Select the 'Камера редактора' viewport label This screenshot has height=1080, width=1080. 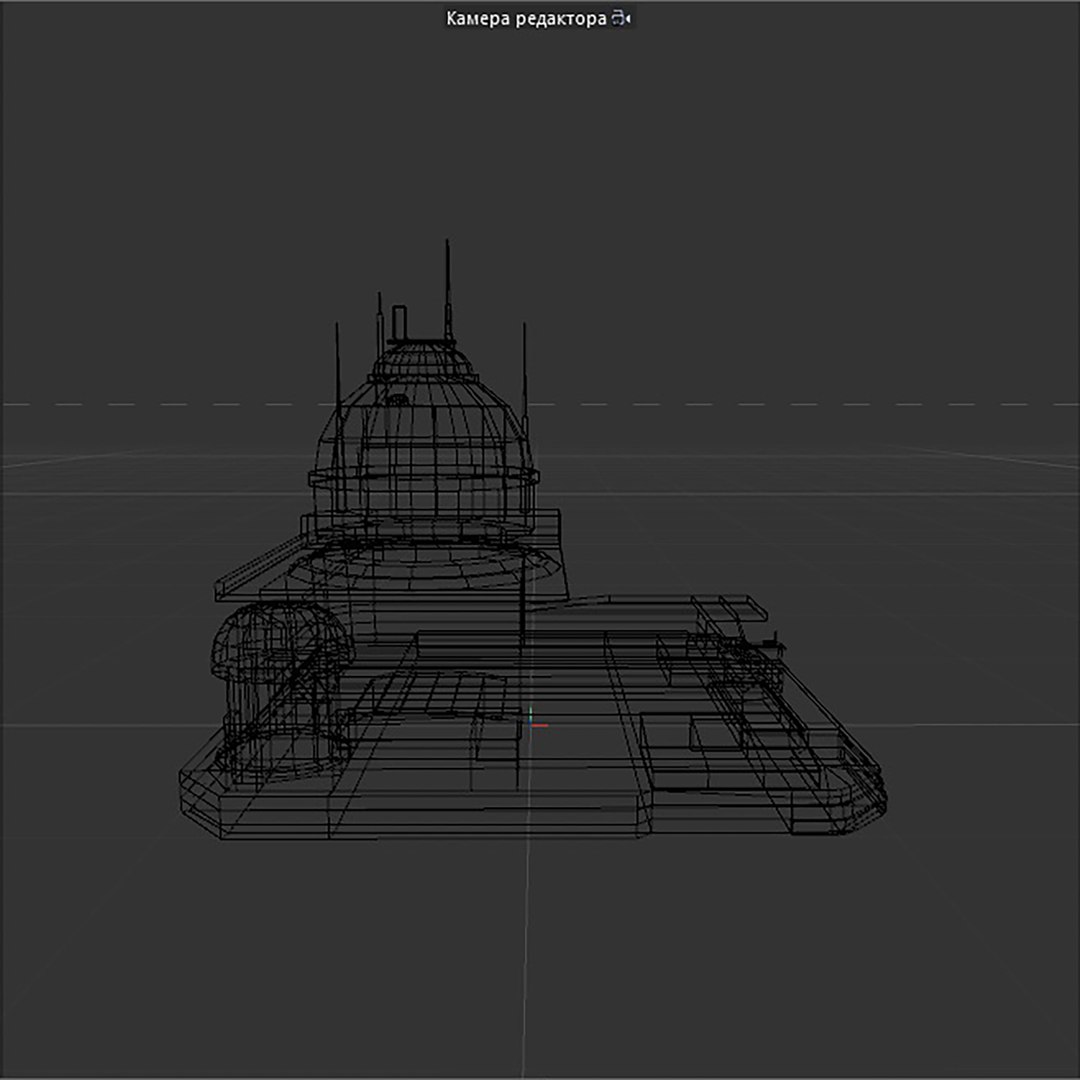click(x=526, y=19)
